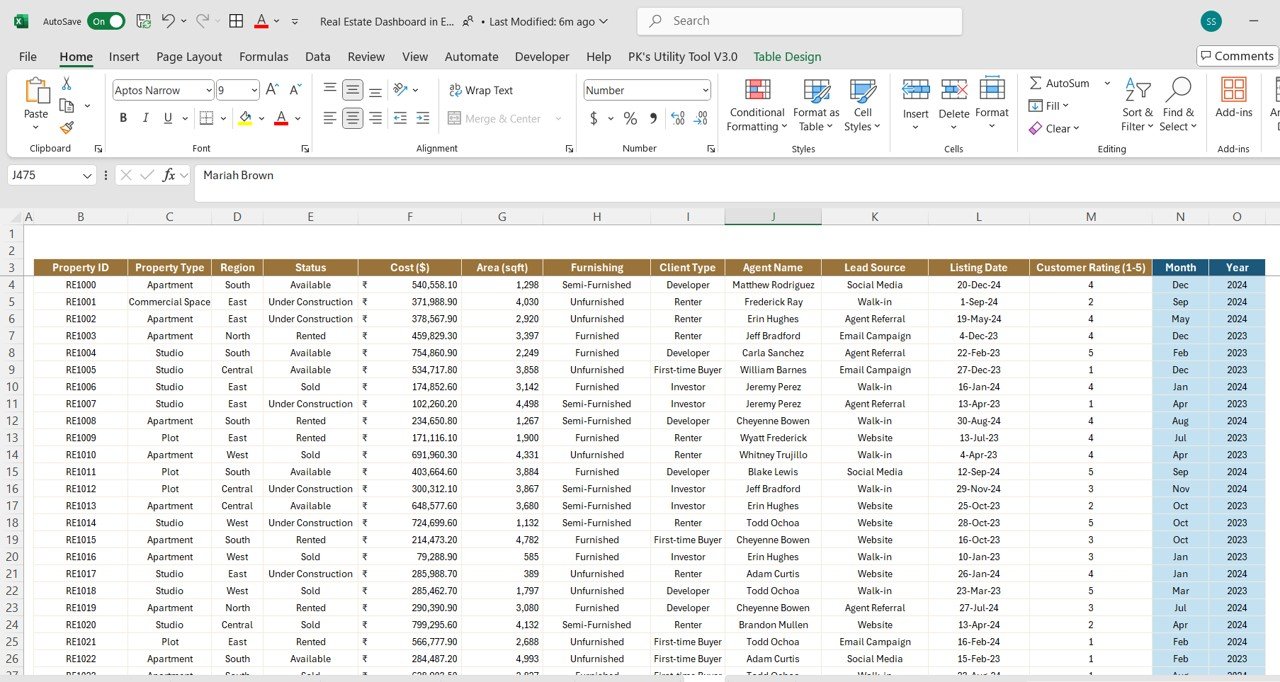Toggle Wrap Text for the cell
Viewport: 1280px width, 682px height.
pyautogui.click(x=480, y=90)
